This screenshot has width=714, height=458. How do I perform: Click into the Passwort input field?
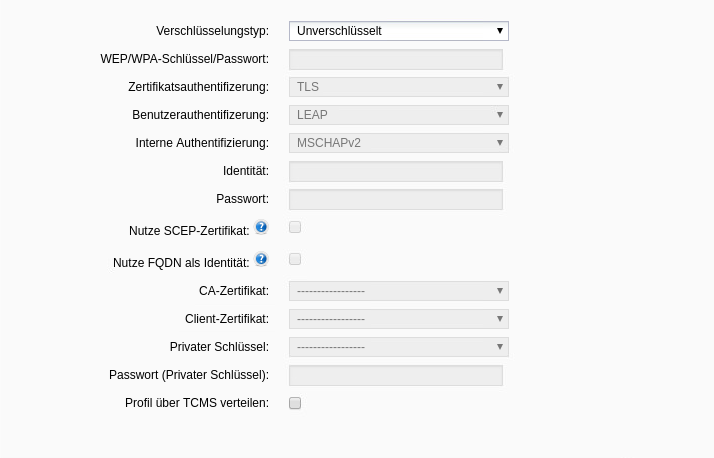pos(395,199)
